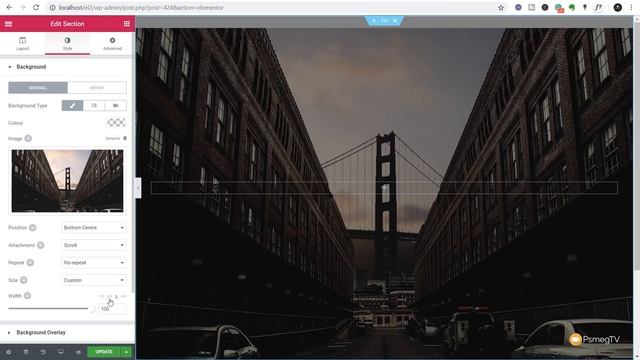Open the Repeat dropdown showing No-repeat
640x360 pixels.
[94, 262]
